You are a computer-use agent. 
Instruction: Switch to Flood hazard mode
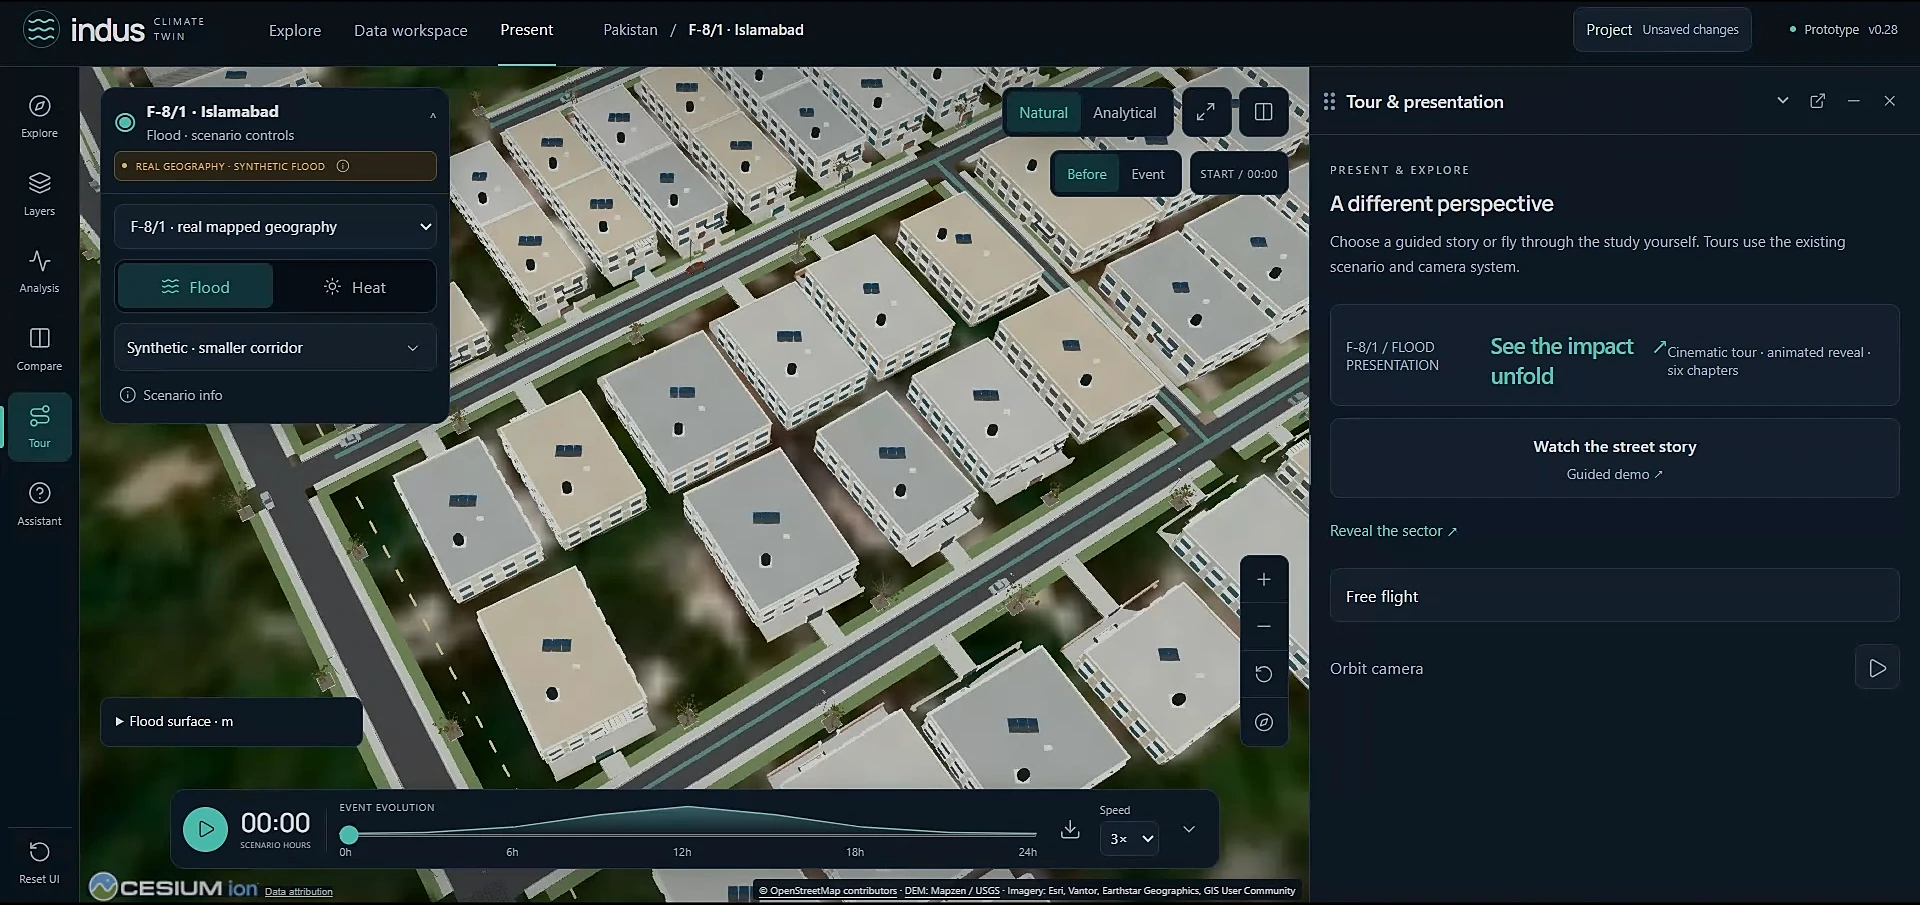[195, 287]
